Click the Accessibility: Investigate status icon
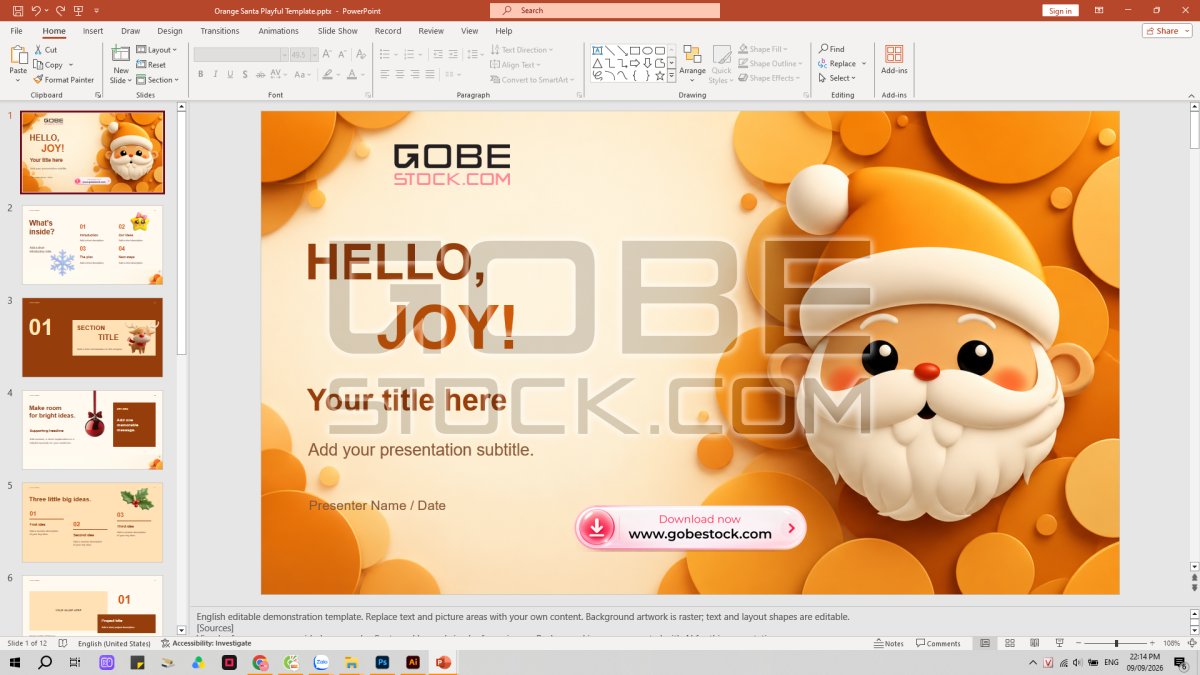 click(166, 643)
